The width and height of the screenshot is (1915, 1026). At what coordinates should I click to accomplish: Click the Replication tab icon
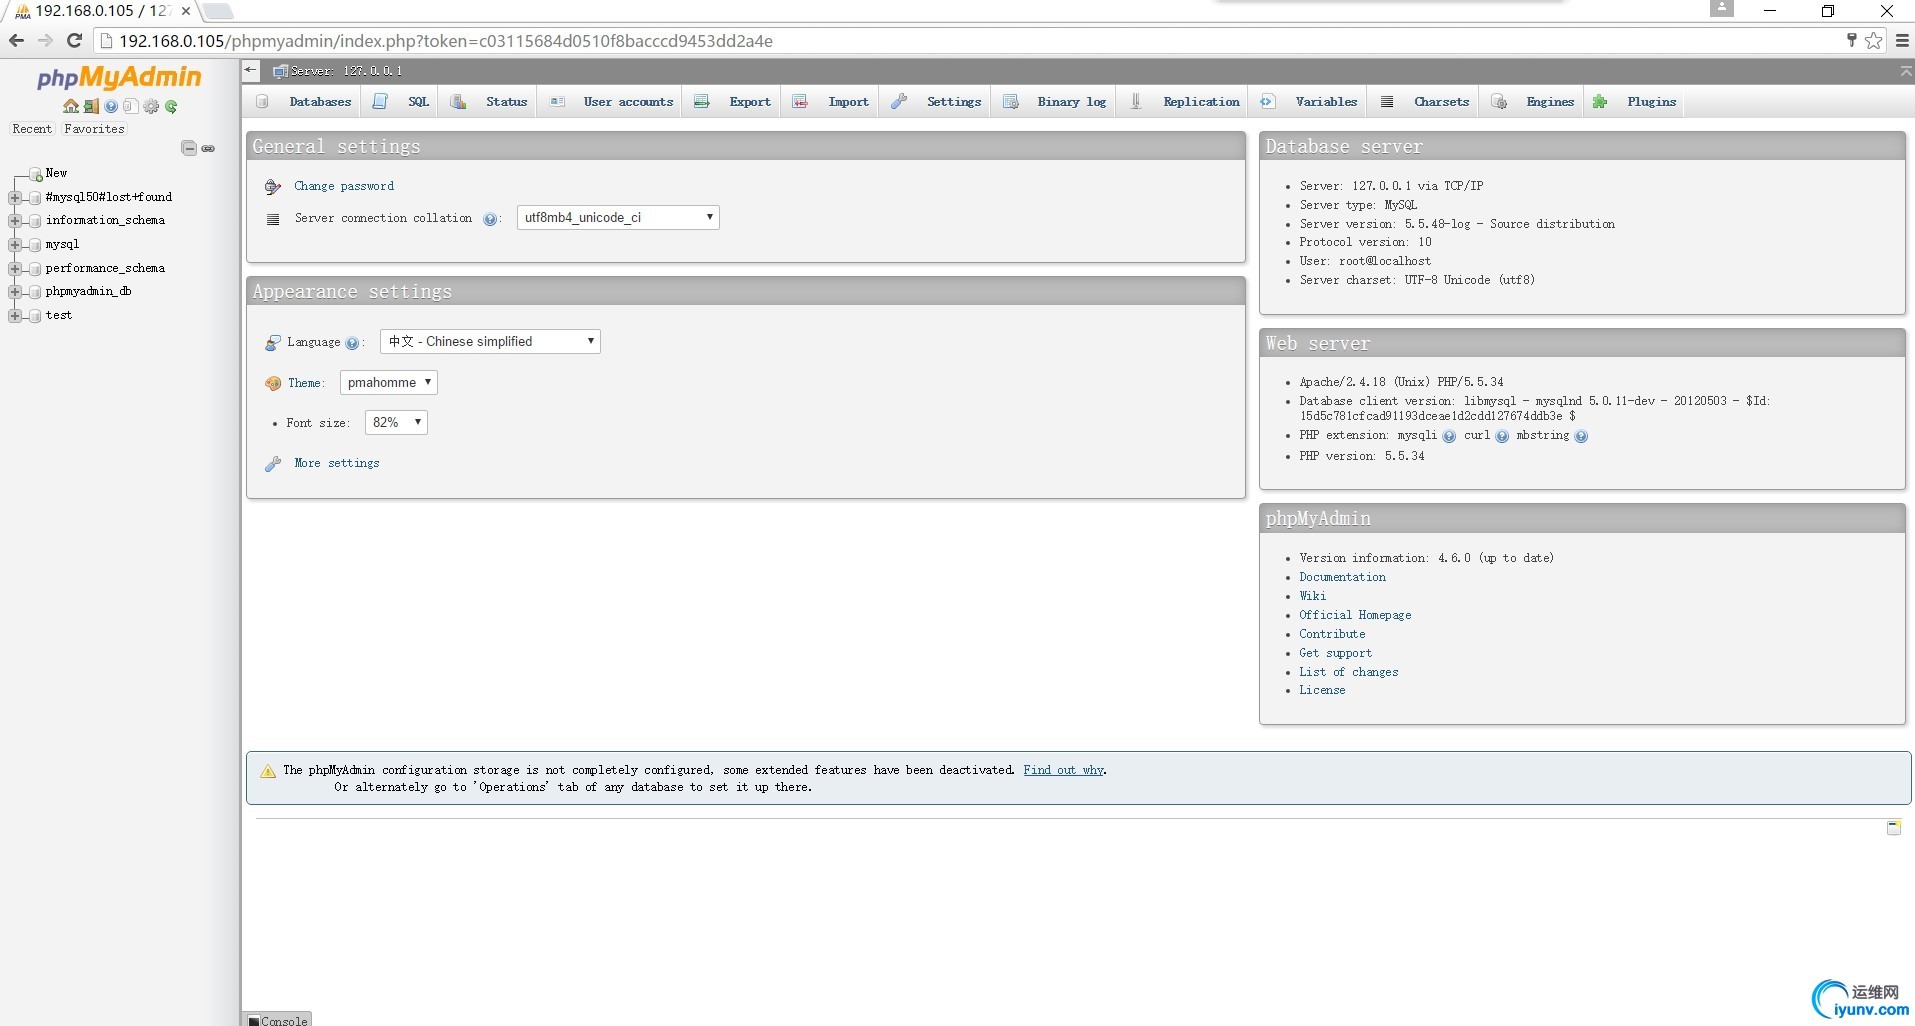click(x=1136, y=102)
